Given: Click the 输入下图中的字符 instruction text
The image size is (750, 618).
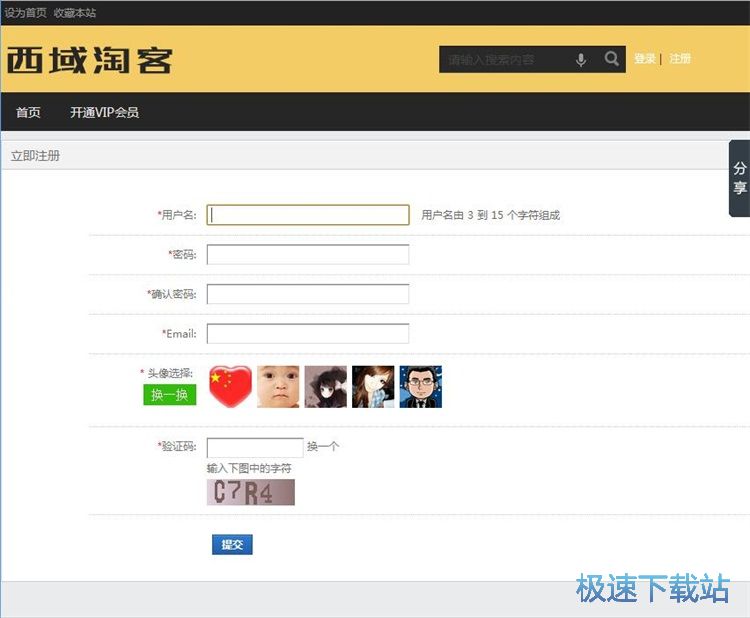Looking at the screenshot, I should click(x=249, y=468).
